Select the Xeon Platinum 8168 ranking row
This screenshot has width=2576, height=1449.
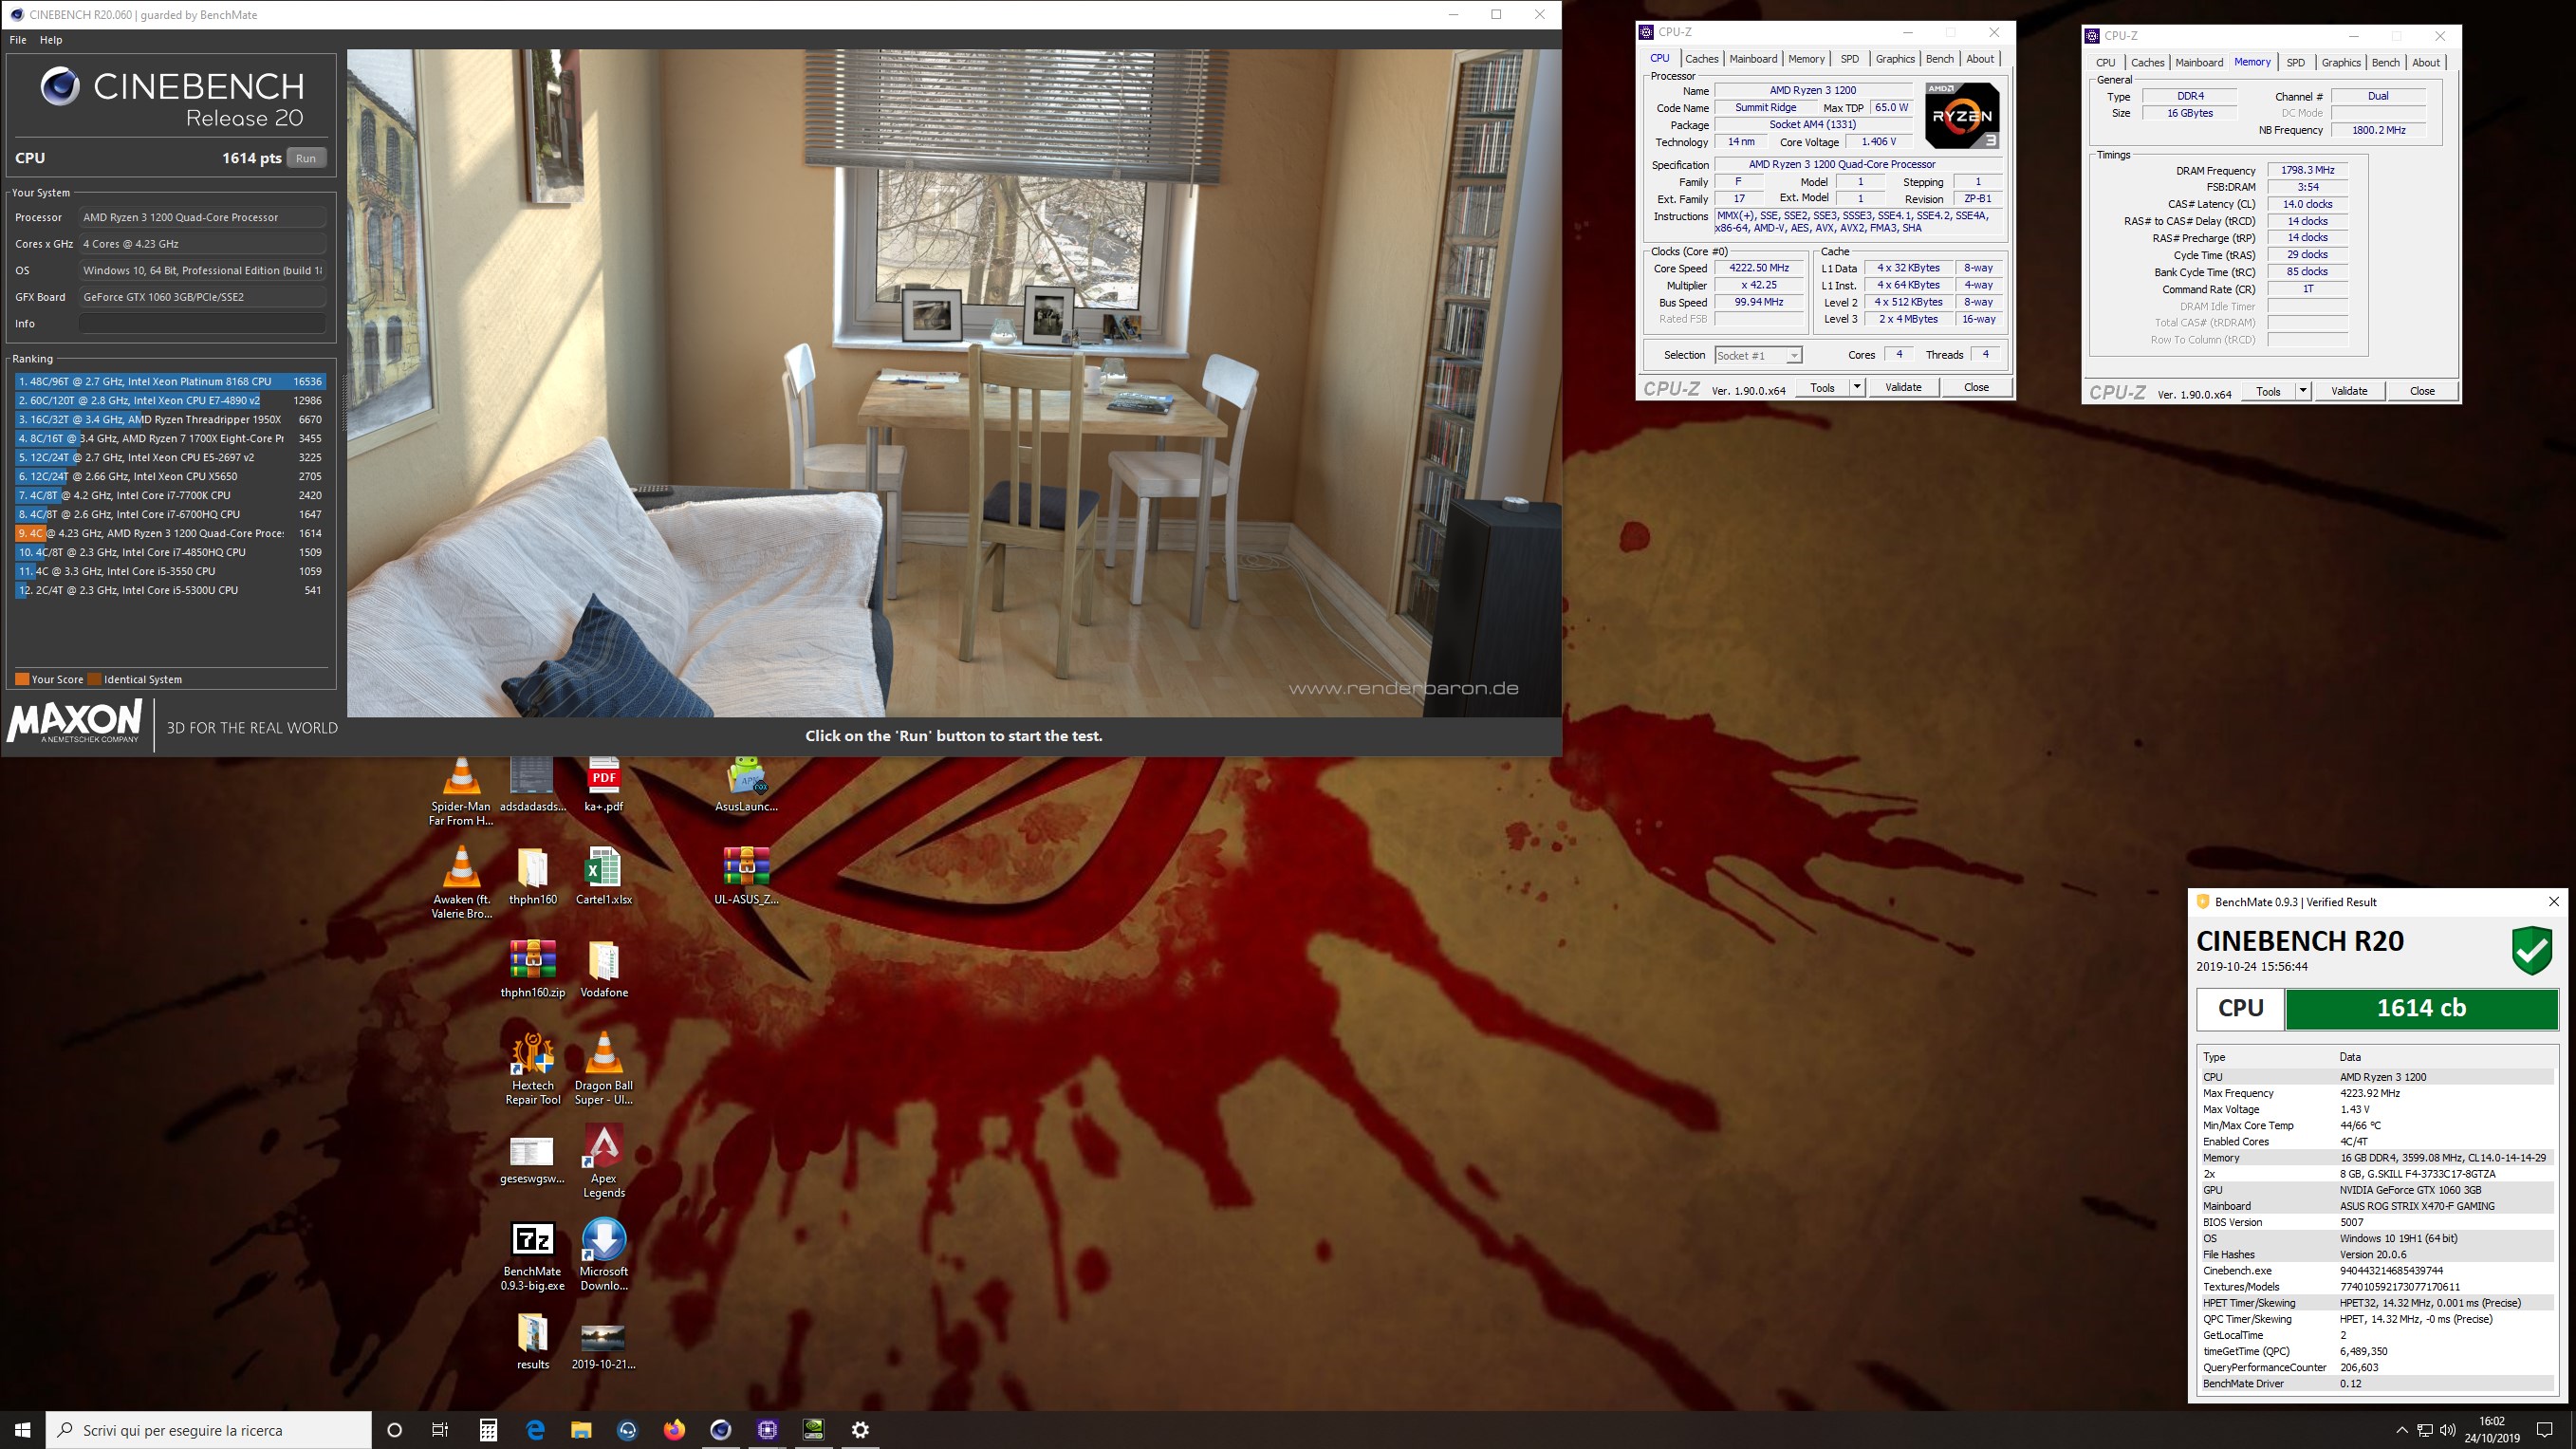170,381
